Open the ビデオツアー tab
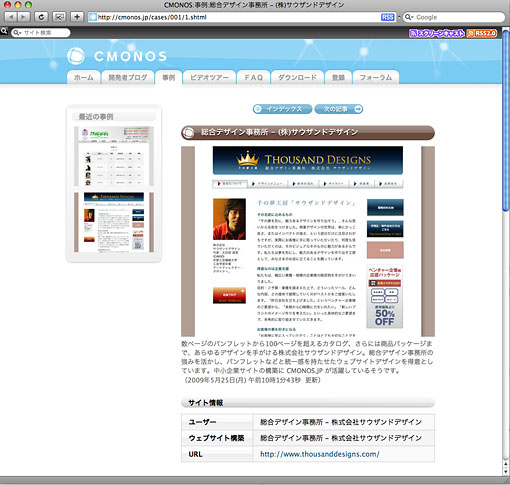 [209, 77]
